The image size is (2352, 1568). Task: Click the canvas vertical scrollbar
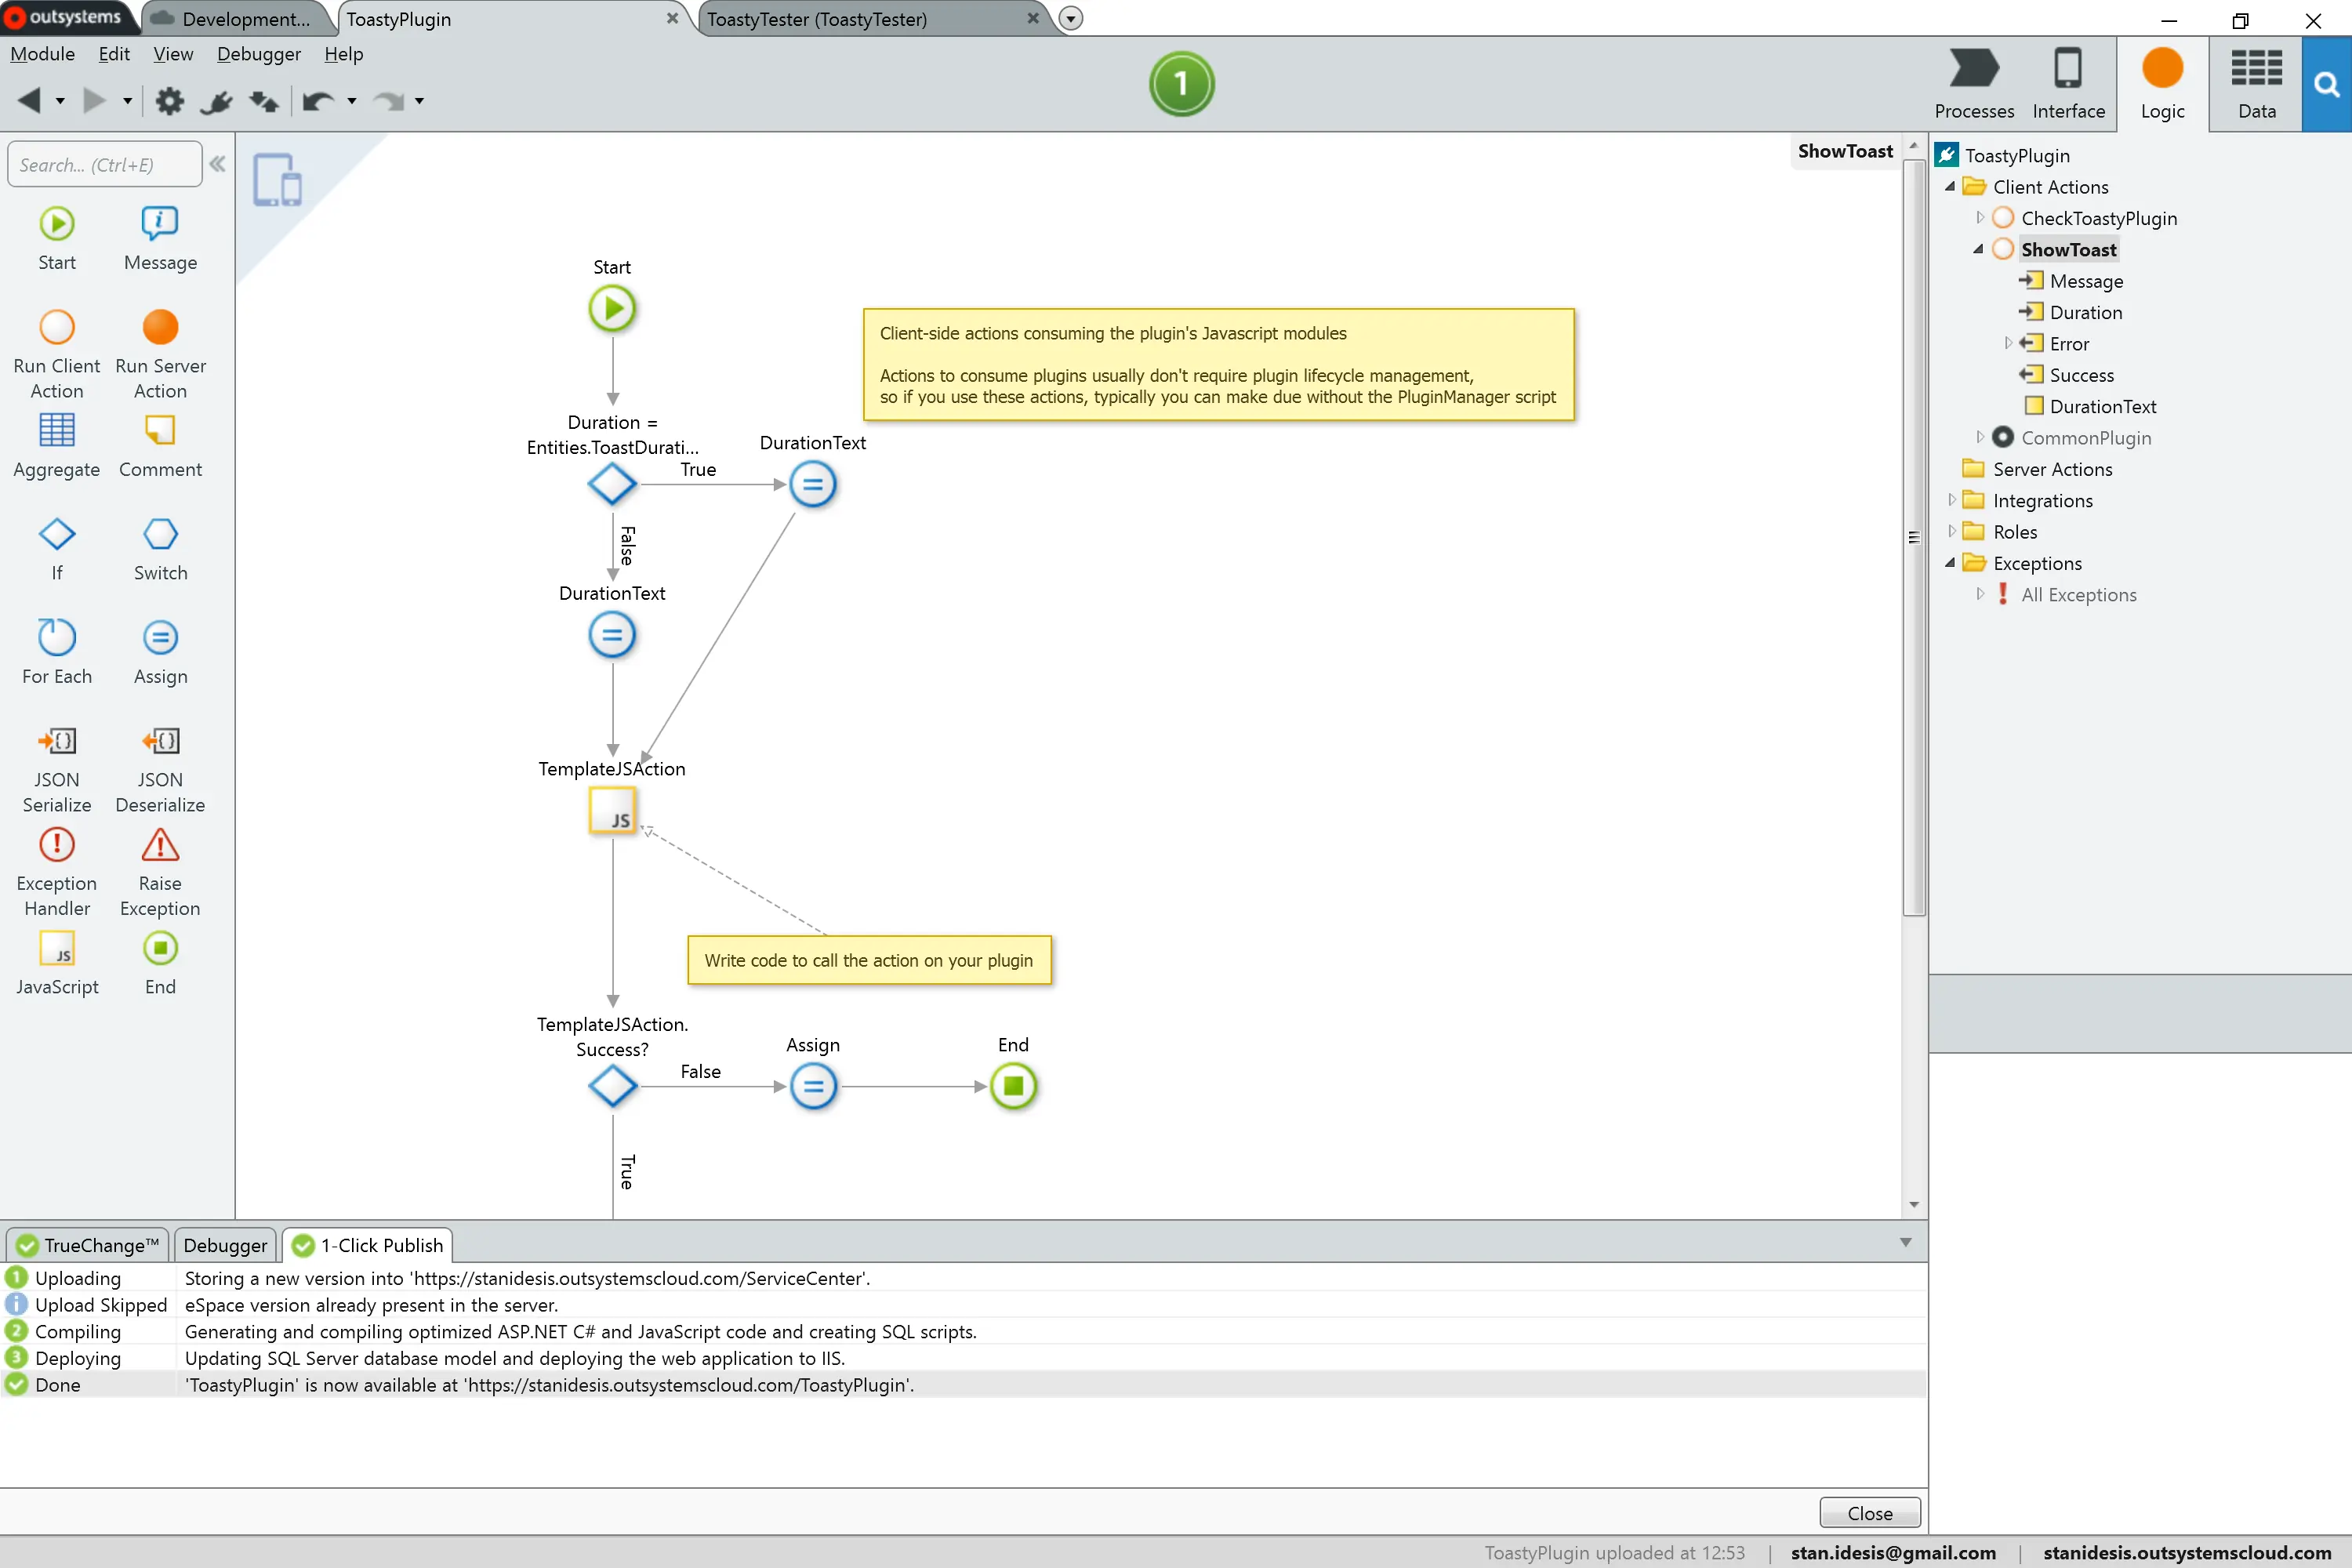click(1914, 538)
